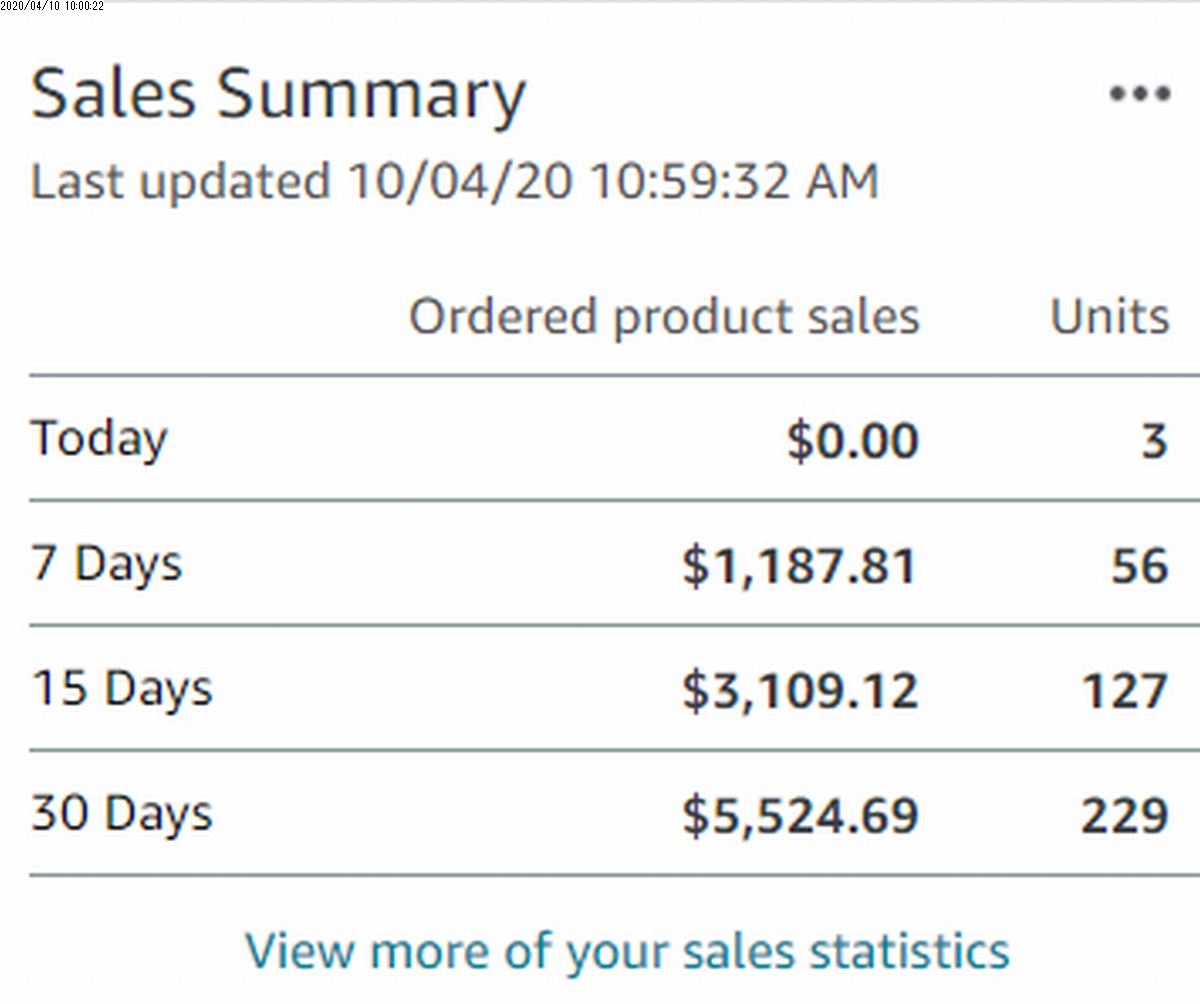The height and width of the screenshot is (1004, 1200).
Task: Click the 56 units value
Action: click(1139, 567)
